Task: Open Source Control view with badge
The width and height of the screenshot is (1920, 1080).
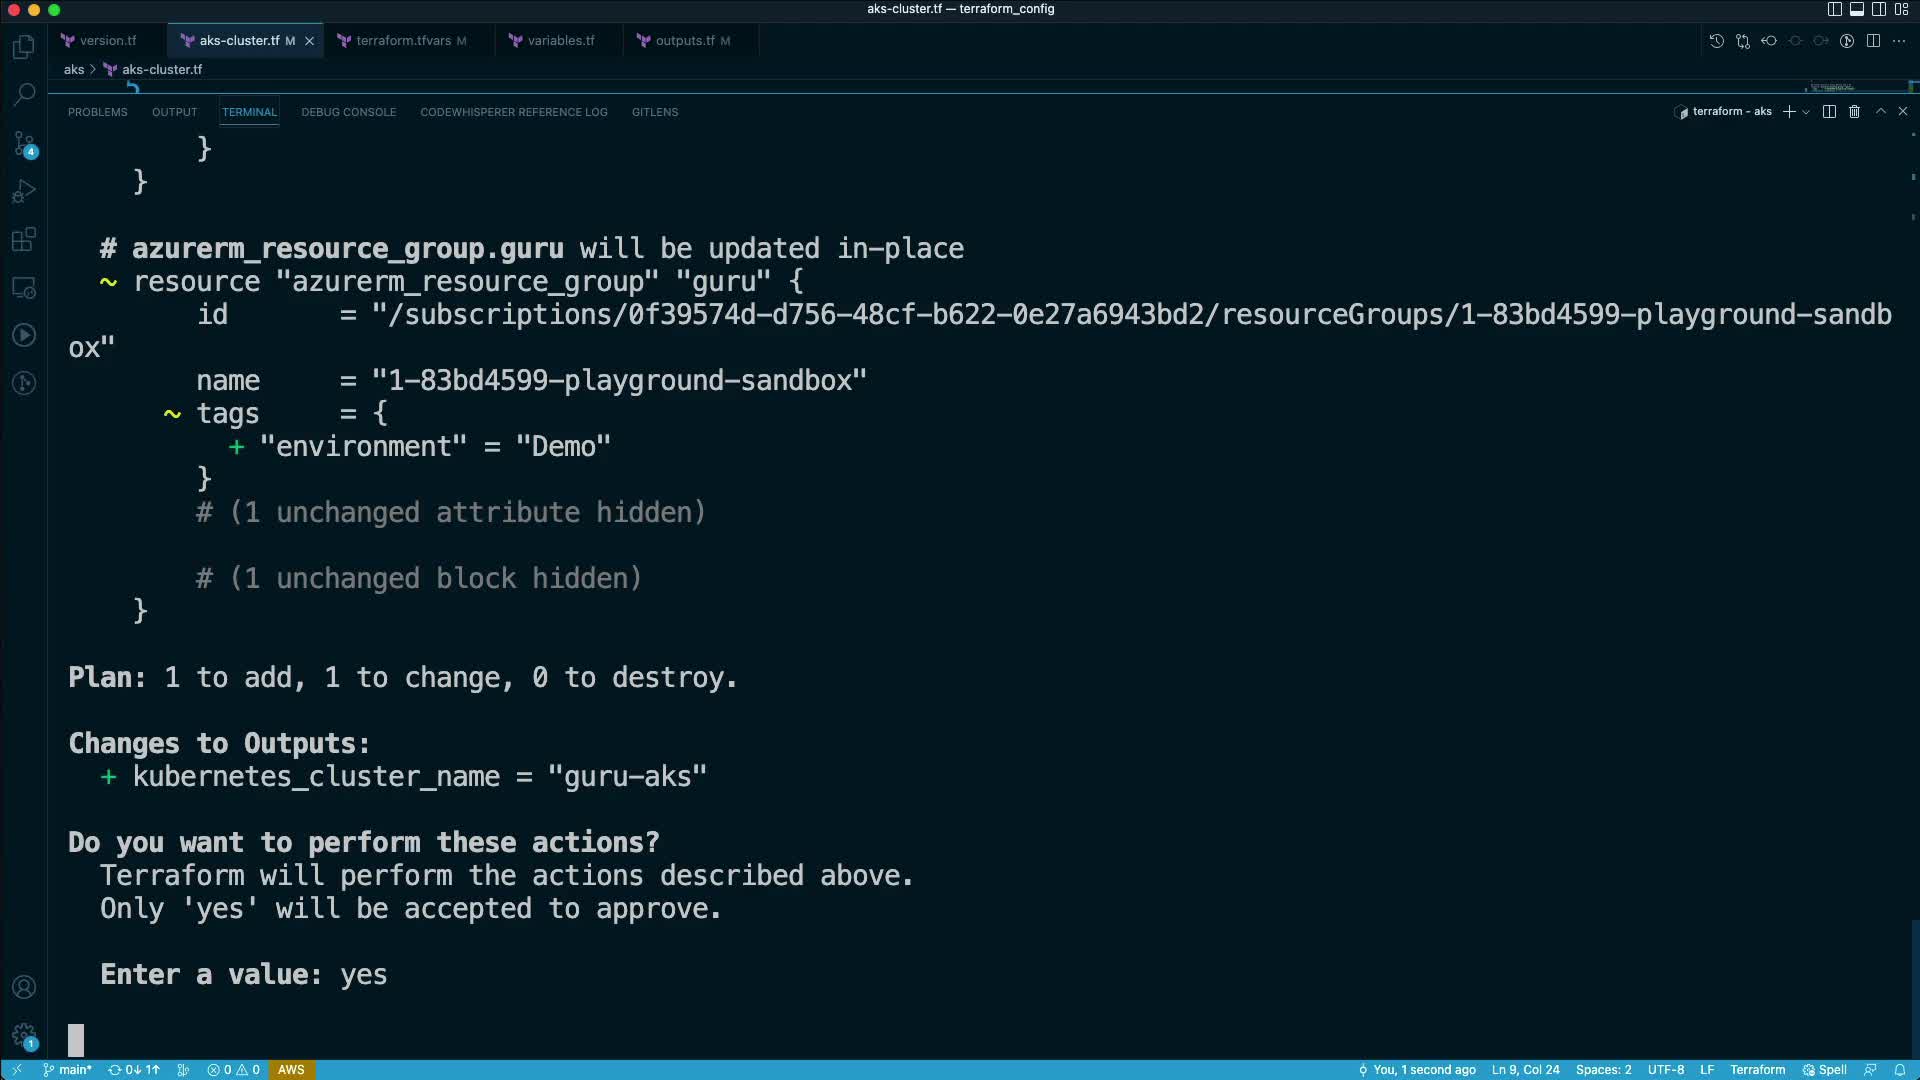Action: (24, 144)
